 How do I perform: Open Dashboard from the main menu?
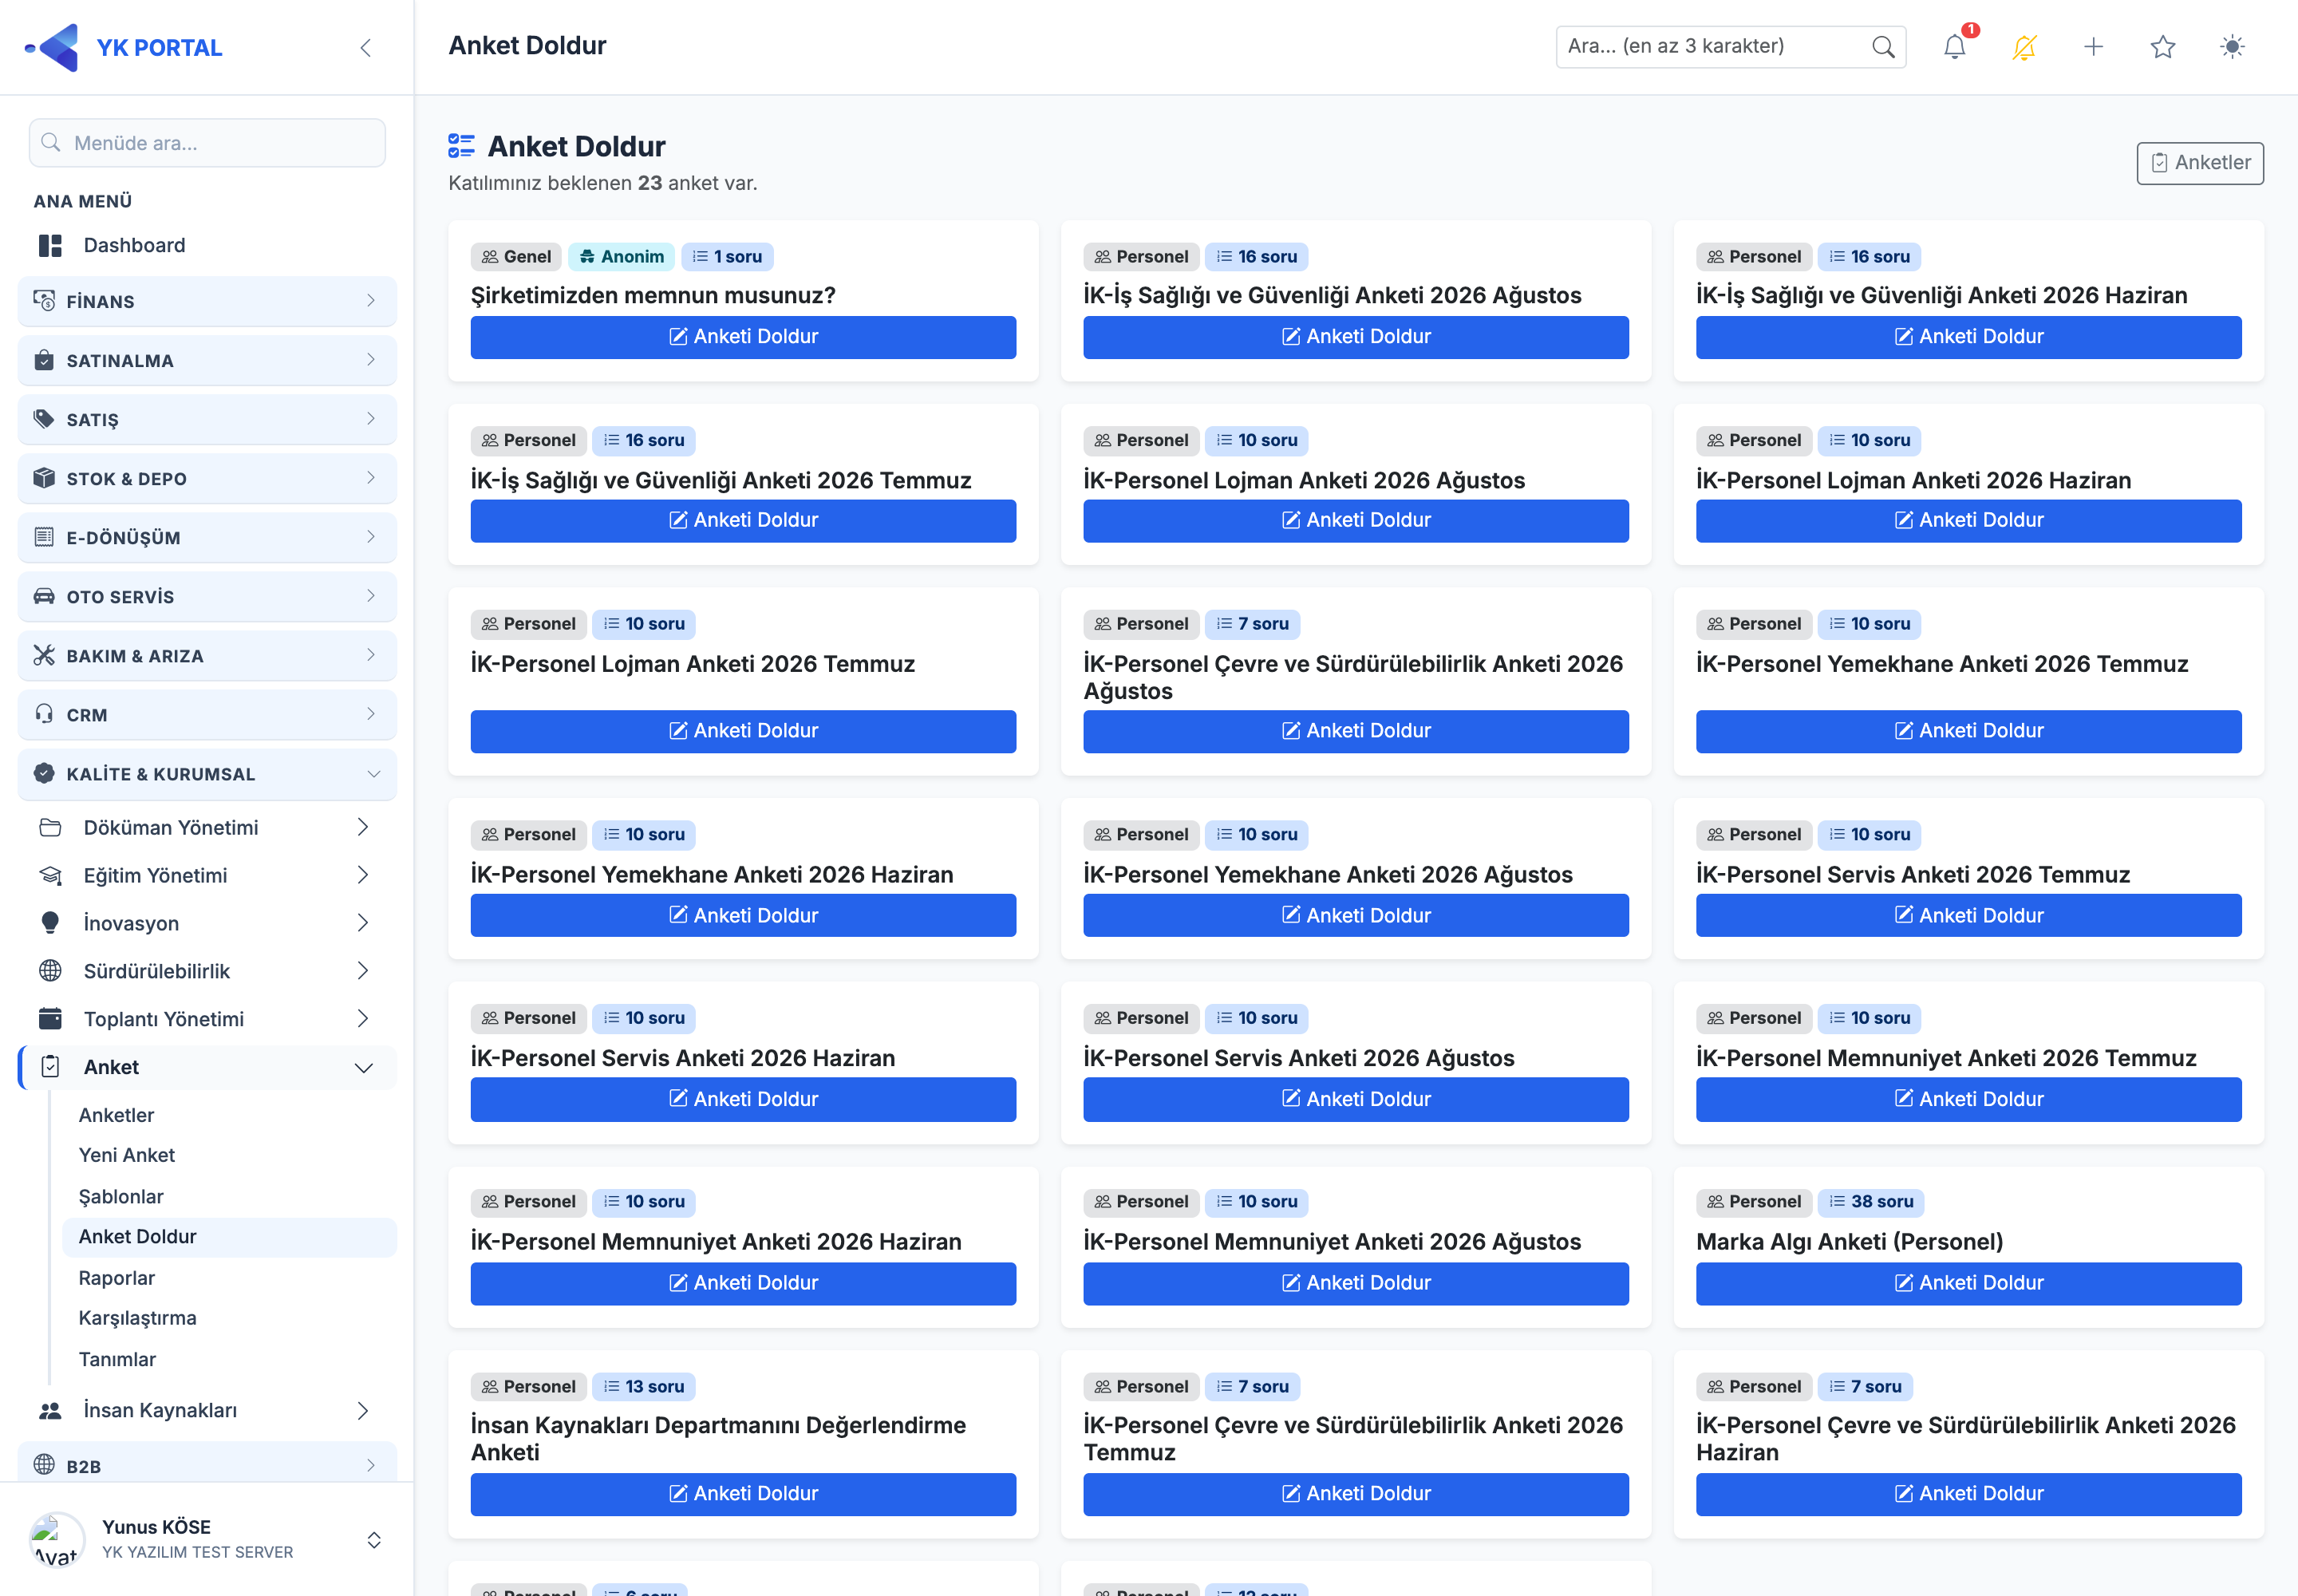point(134,245)
